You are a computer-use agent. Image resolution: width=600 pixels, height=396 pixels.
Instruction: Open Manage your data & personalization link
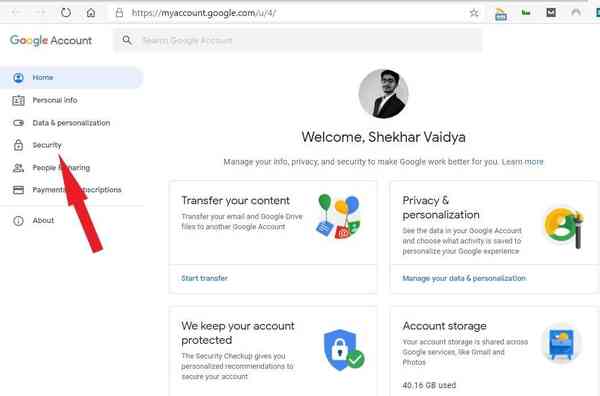click(x=464, y=278)
